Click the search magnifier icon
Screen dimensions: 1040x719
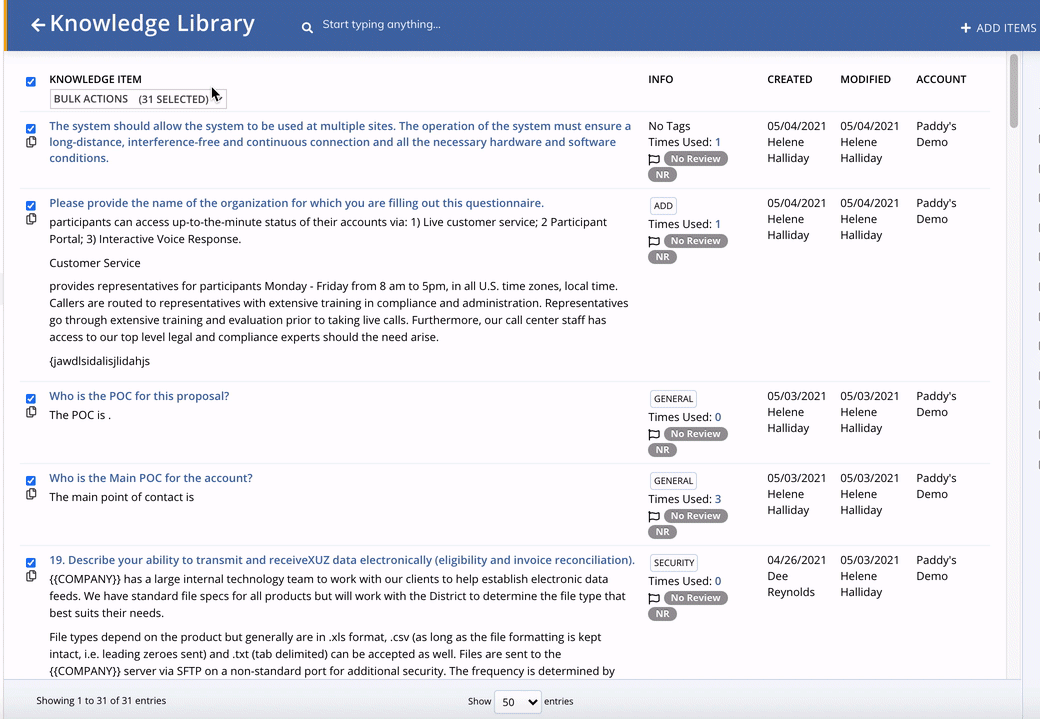click(x=307, y=27)
